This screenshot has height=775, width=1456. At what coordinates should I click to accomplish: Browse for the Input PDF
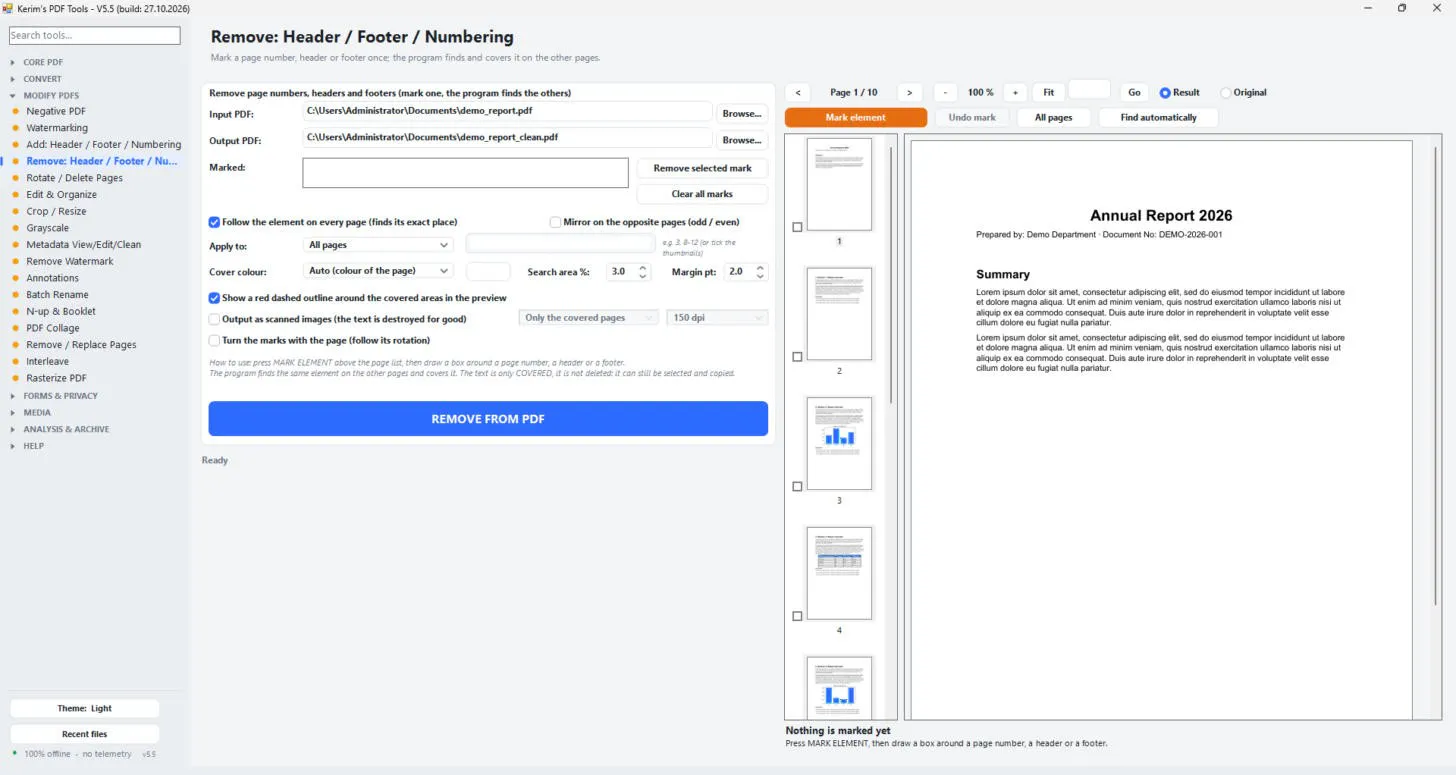pos(742,113)
